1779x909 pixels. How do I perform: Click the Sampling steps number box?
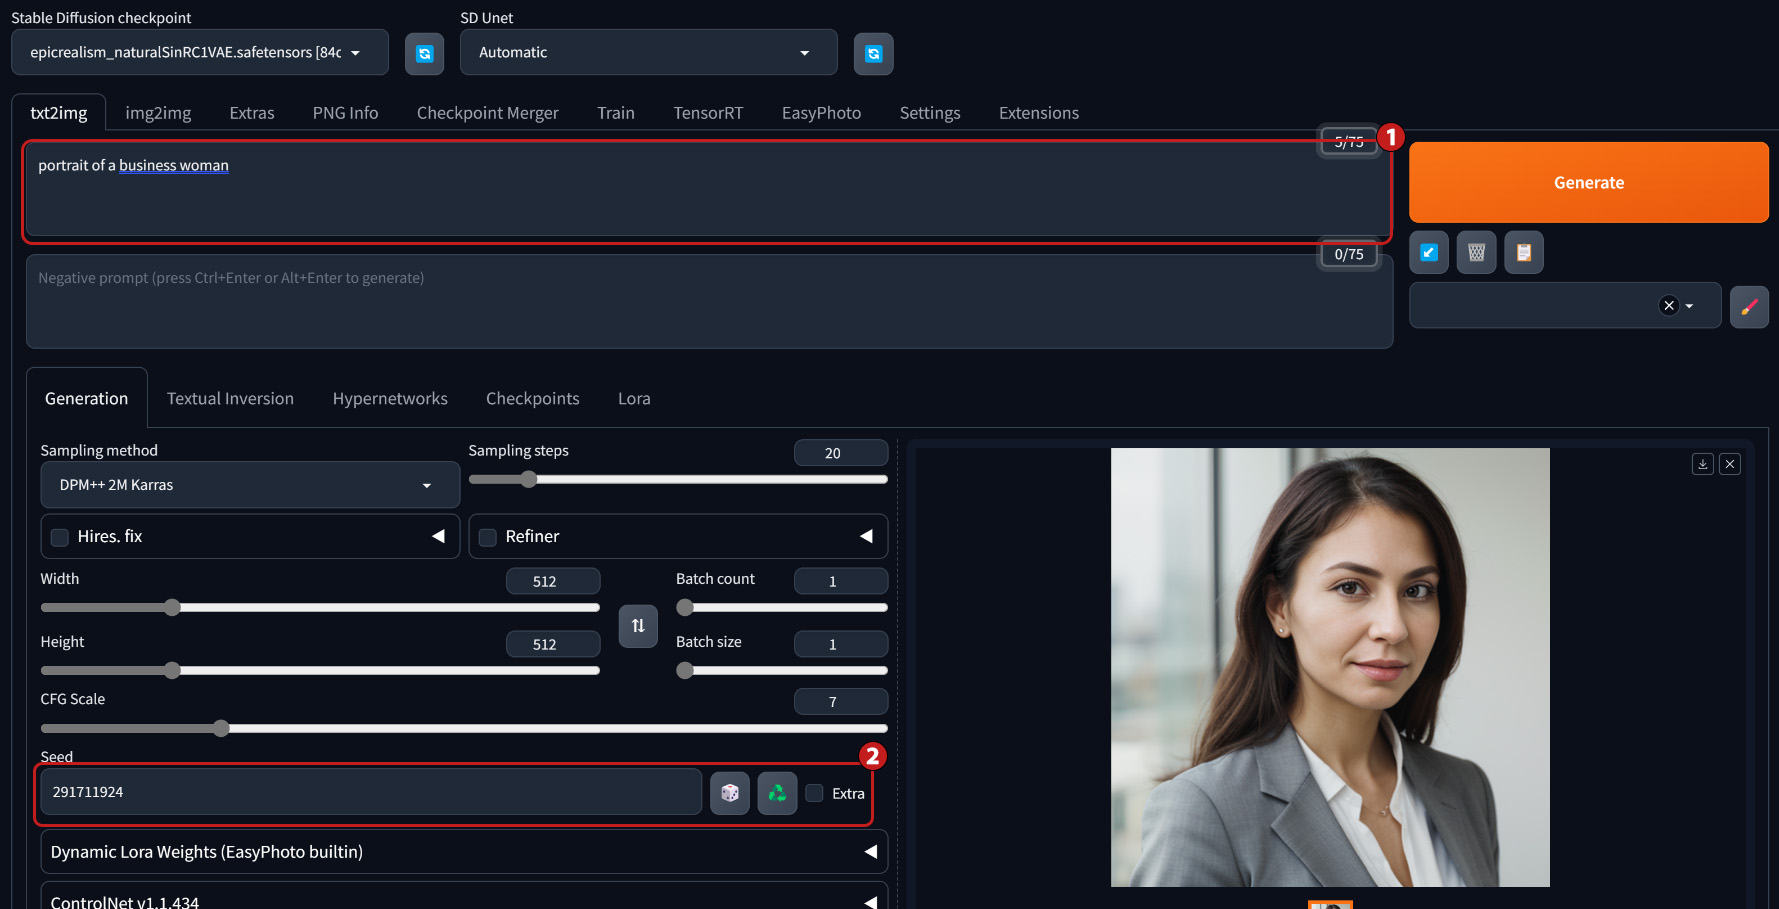(x=841, y=453)
